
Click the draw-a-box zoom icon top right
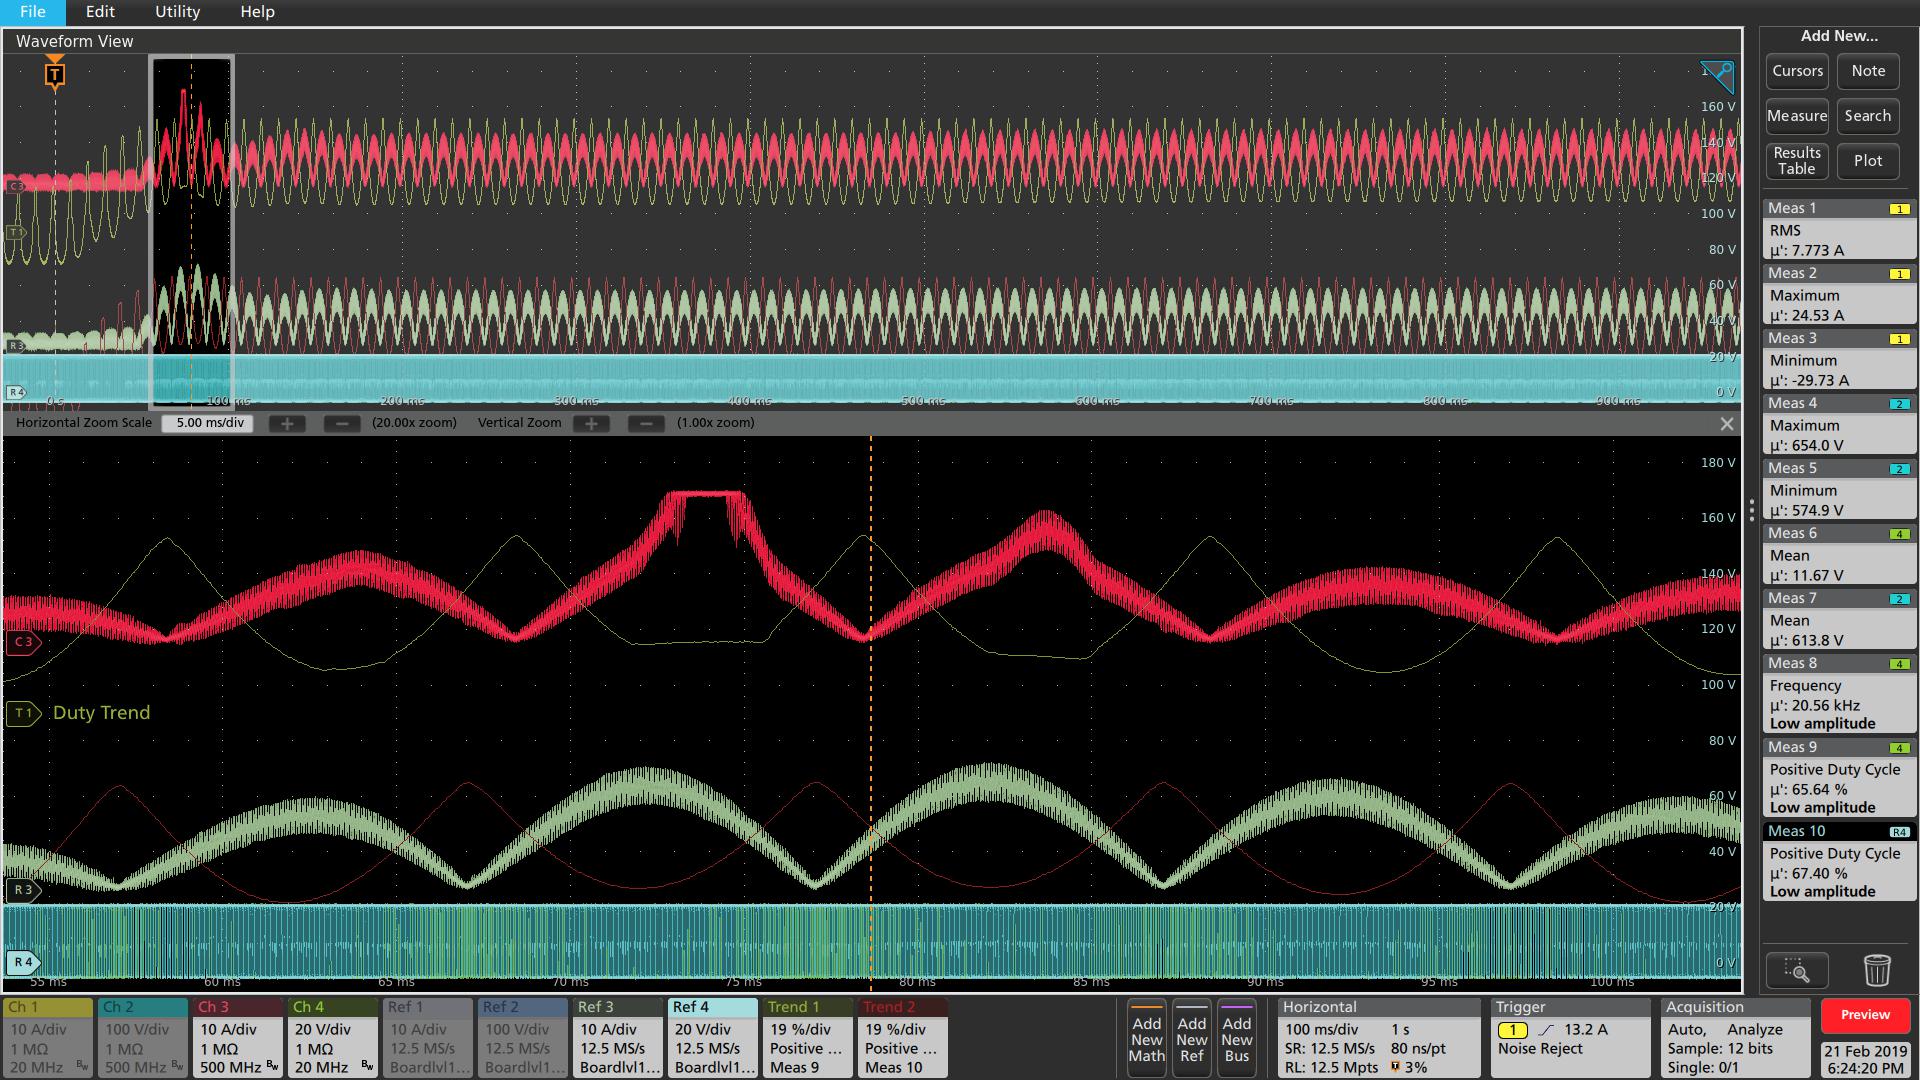coord(1717,76)
